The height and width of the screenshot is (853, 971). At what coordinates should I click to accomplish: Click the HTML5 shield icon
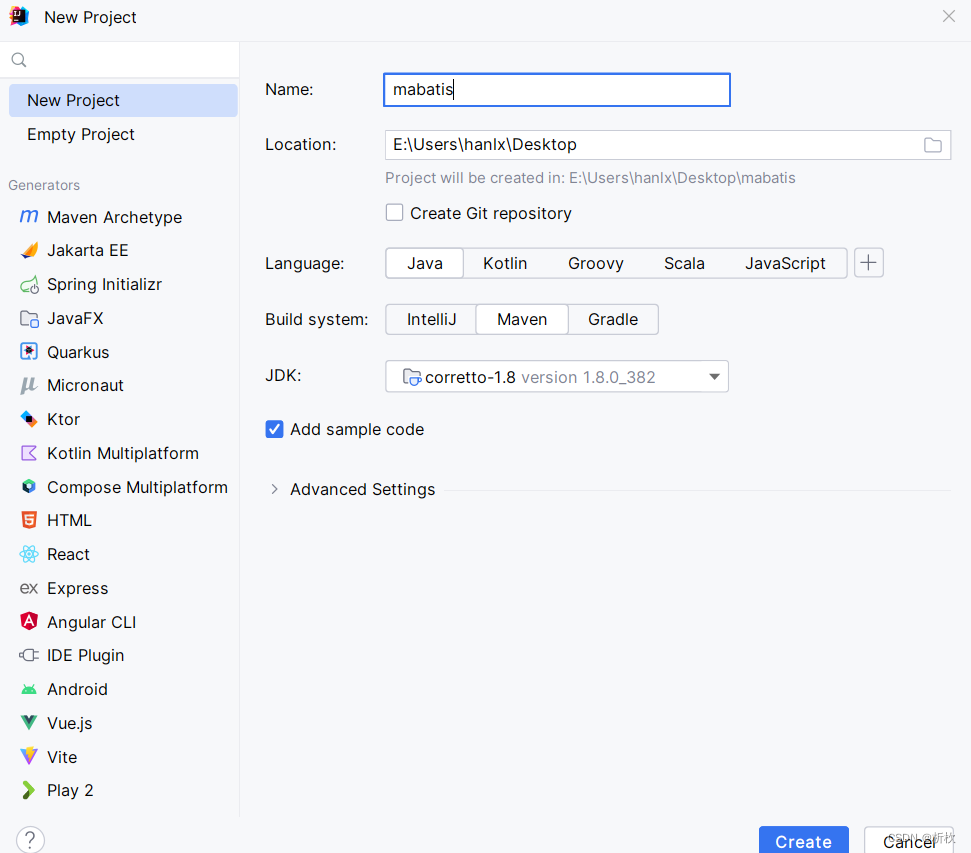point(29,520)
